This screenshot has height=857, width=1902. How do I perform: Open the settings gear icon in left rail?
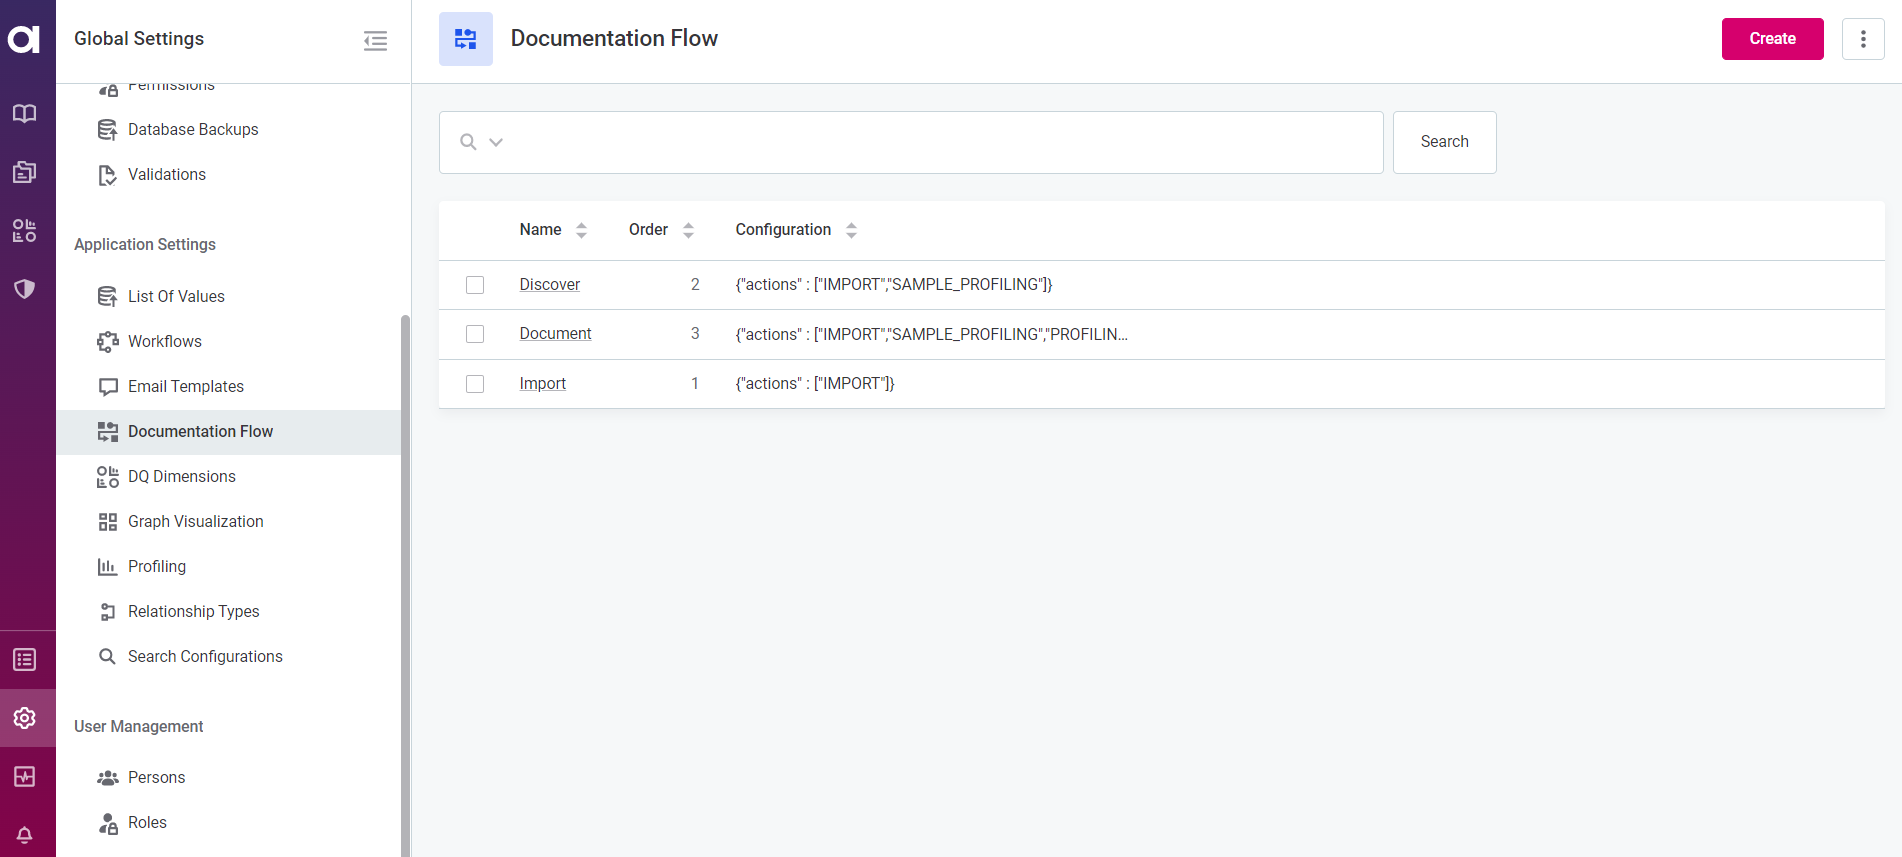click(x=25, y=718)
